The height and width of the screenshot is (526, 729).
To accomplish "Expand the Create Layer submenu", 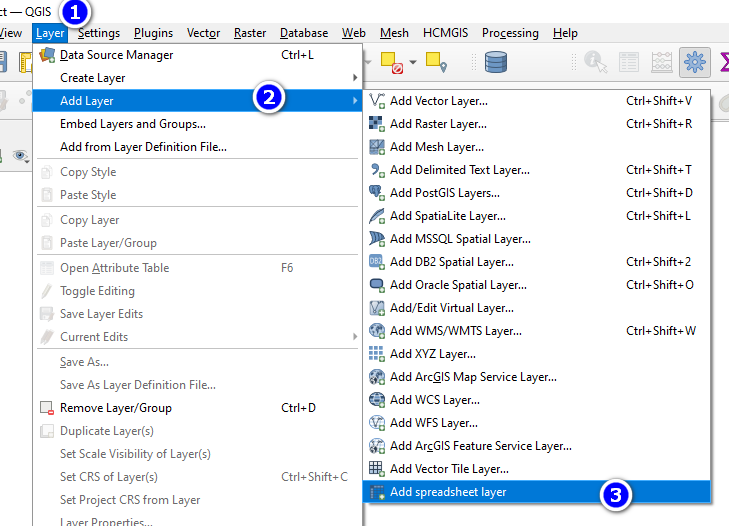I will [x=197, y=78].
